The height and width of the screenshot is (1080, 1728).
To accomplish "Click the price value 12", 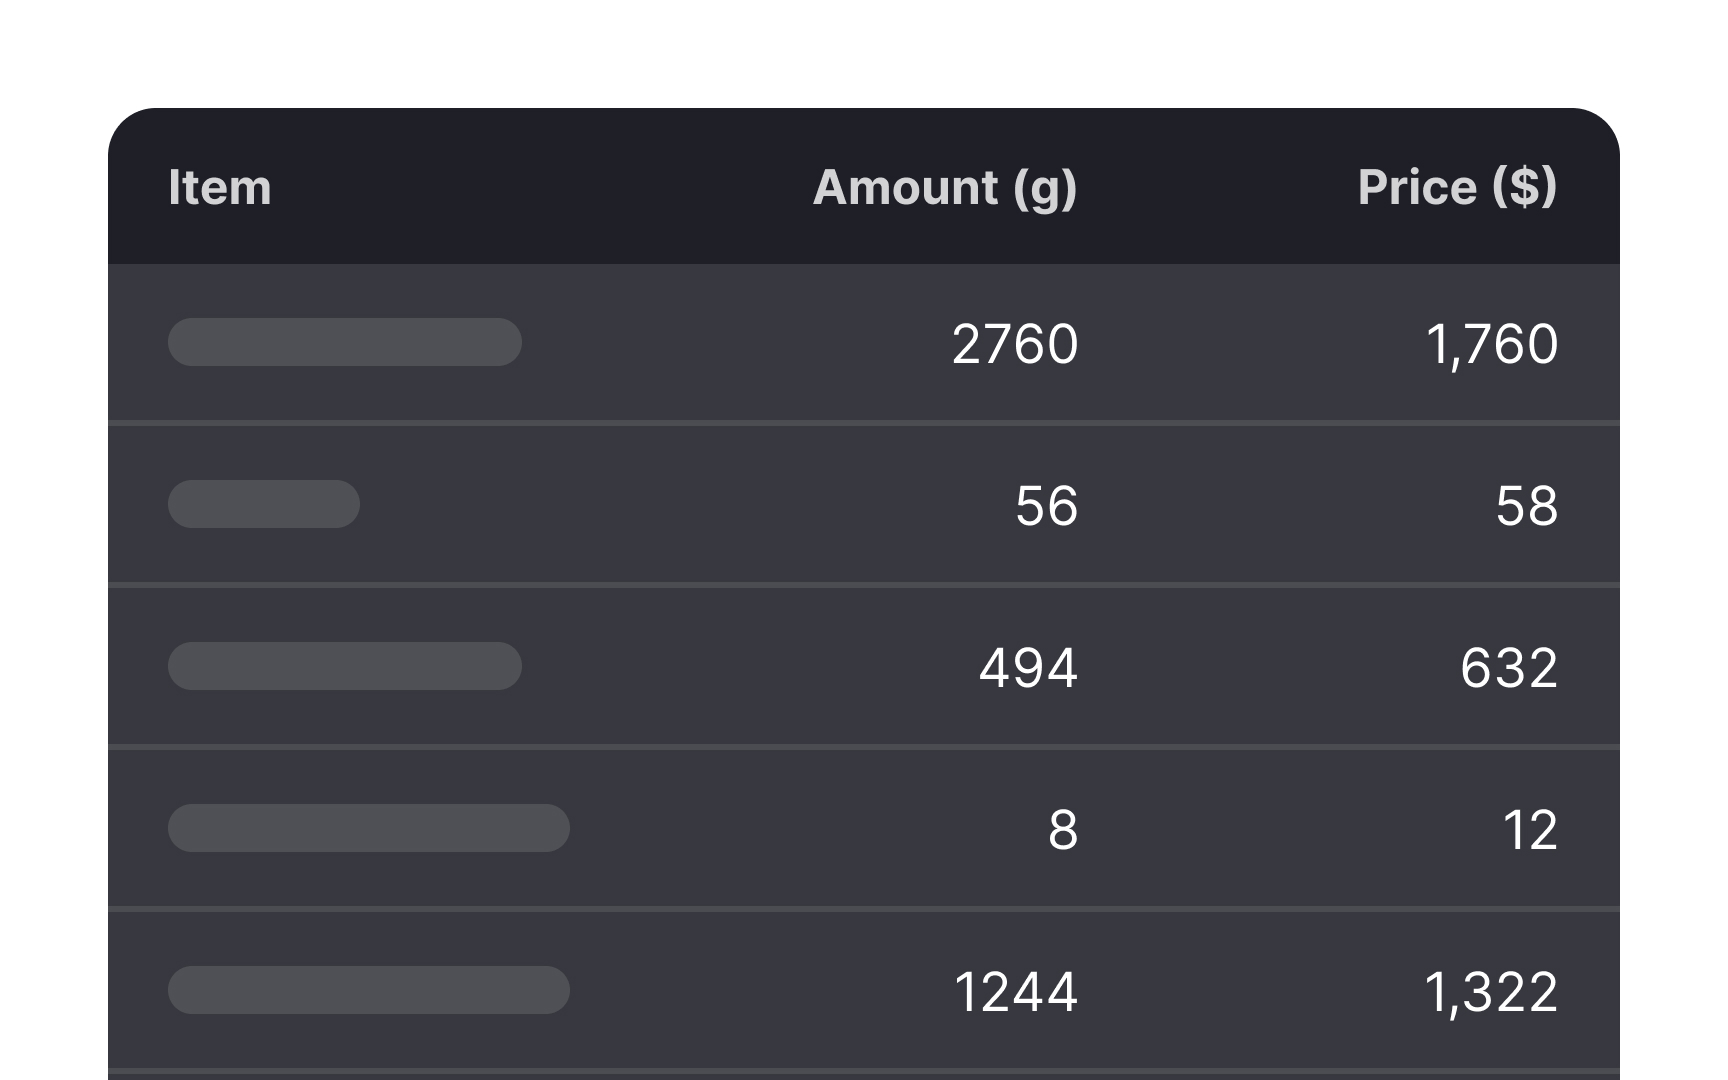I will 1530,830.
